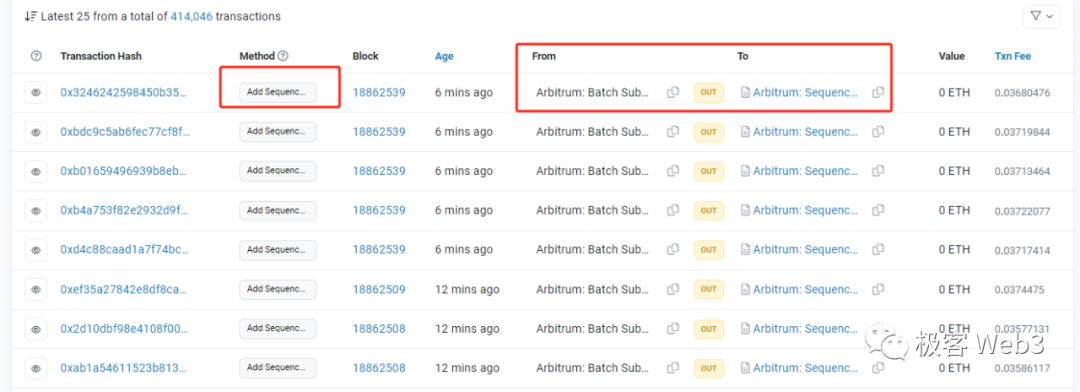
Task: Click the Method column help question icon
Action: coord(282,56)
